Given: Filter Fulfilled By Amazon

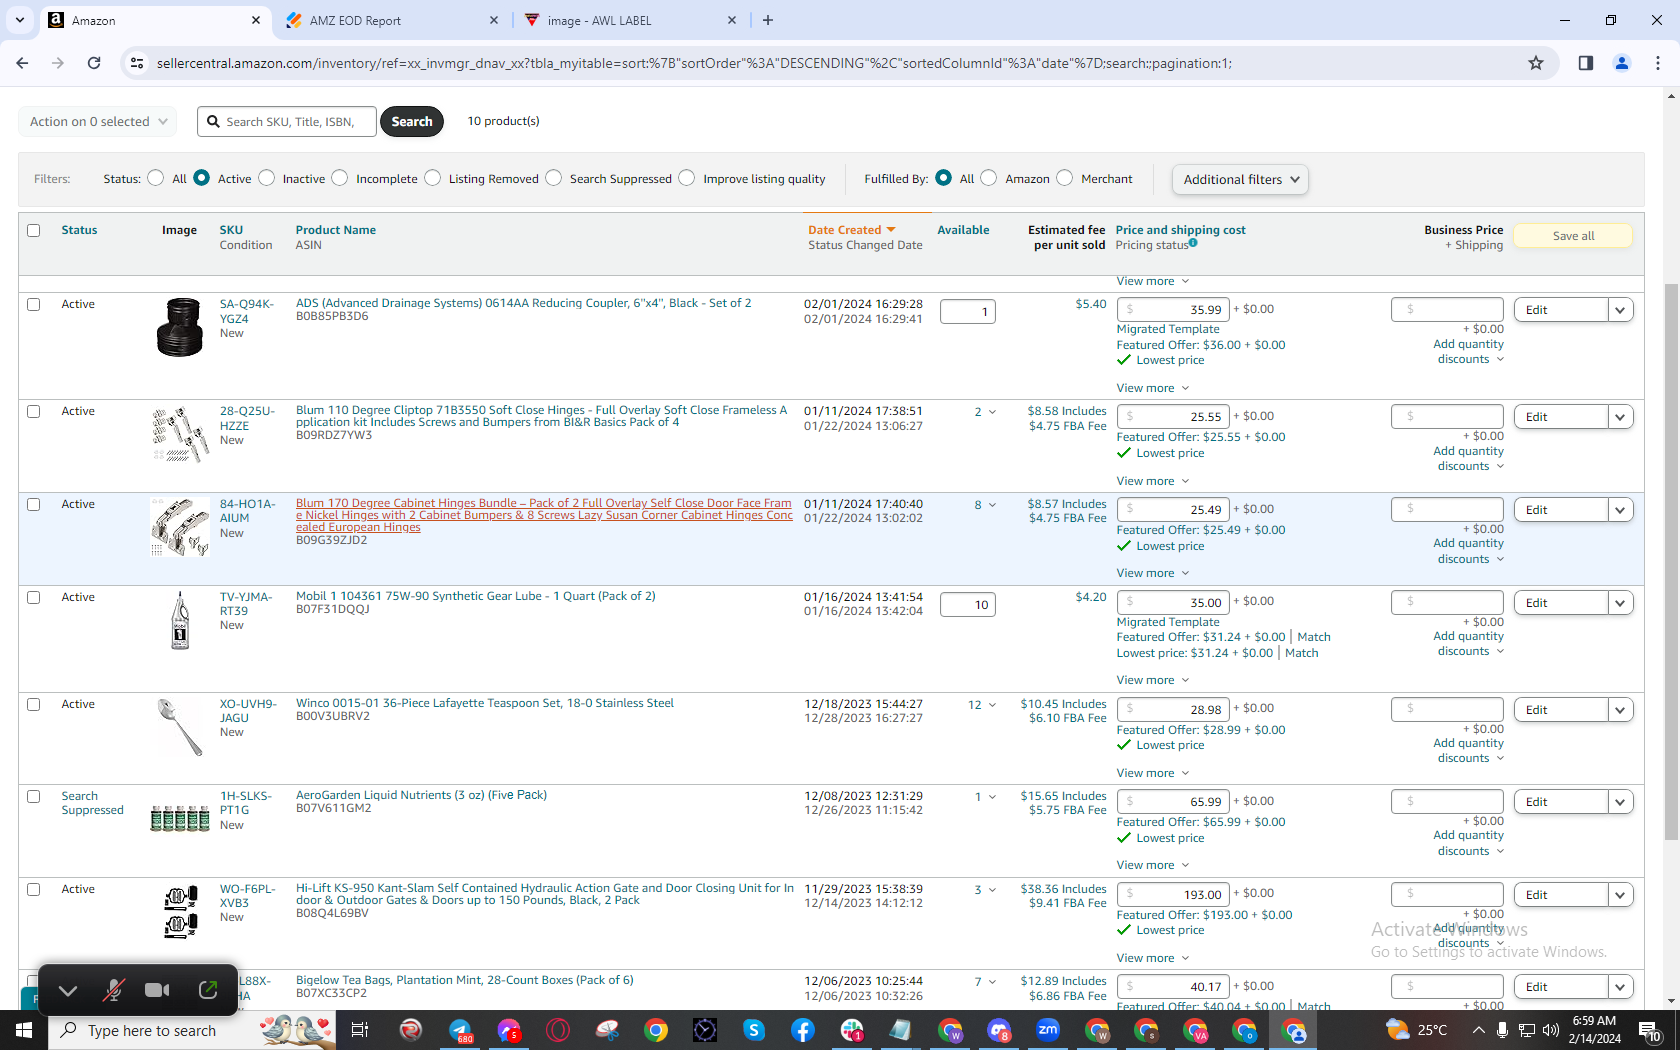Looking at the screenshot, I should [989, 178].
